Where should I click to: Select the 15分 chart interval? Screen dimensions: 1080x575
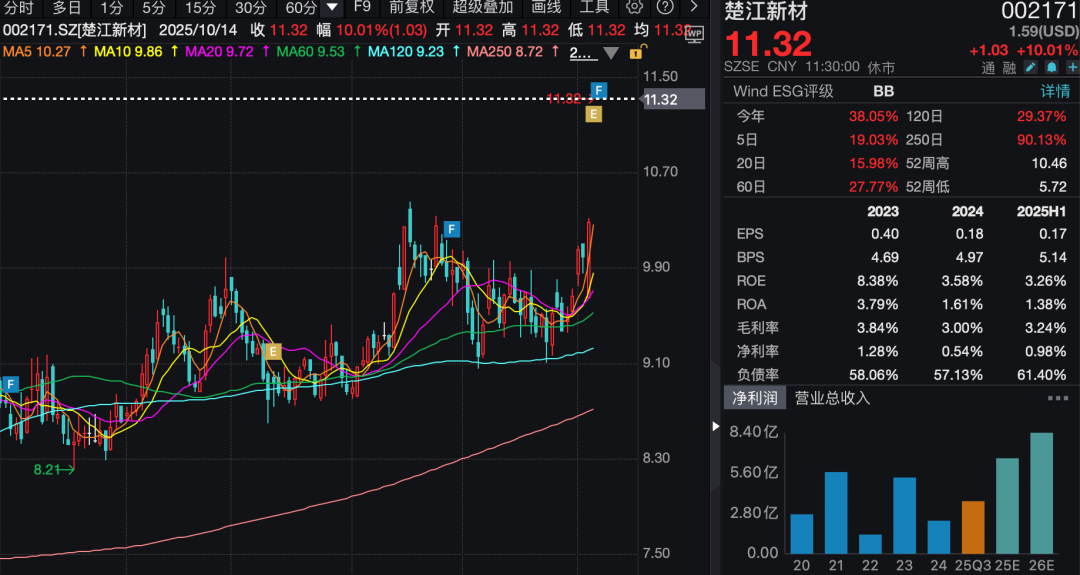pos(200,7)
